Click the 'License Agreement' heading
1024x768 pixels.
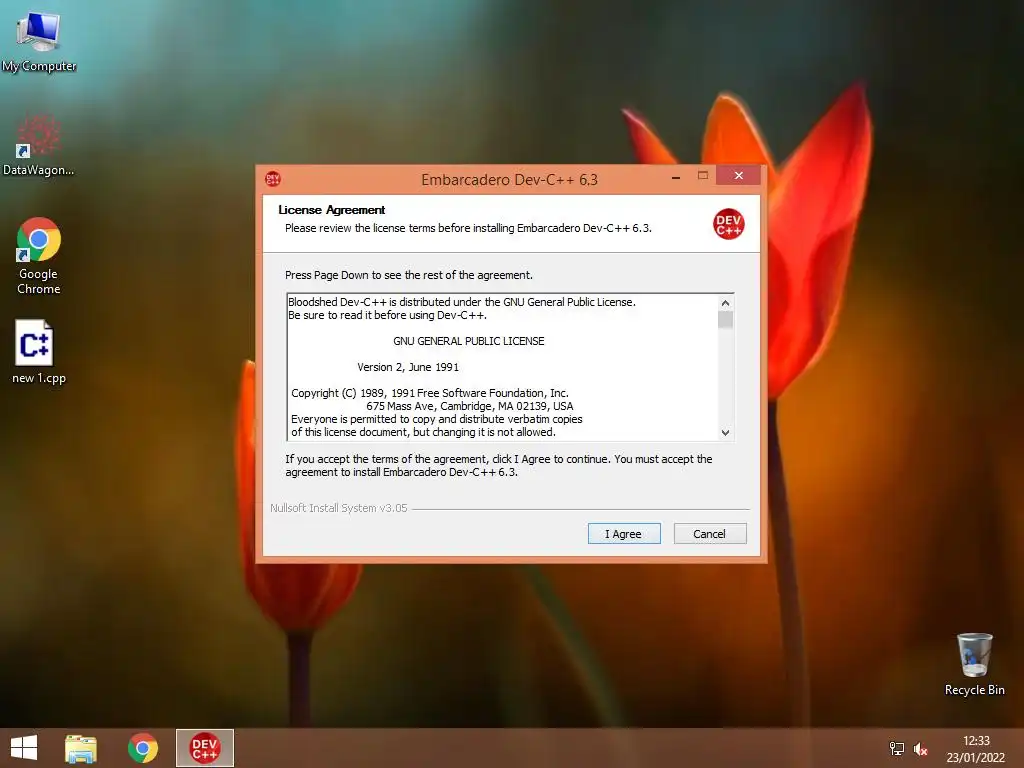pyautogui.click(x=332, y=210)
